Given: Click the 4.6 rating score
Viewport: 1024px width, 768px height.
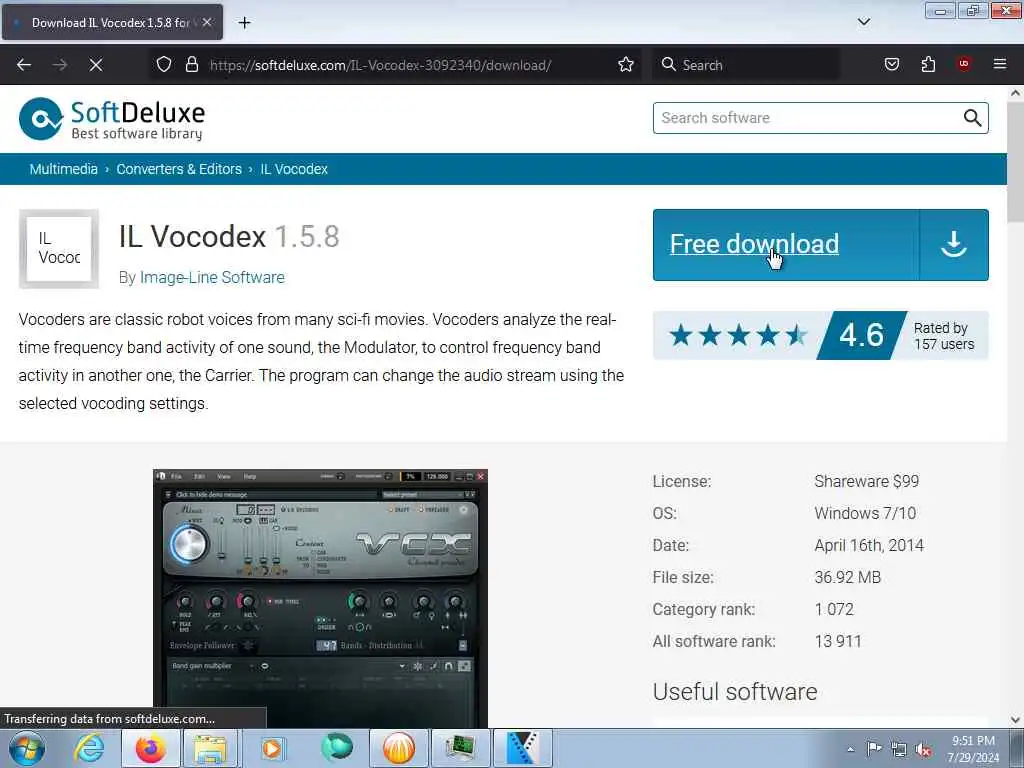Looking at the screenshot, I should click(x=861, y=335).
